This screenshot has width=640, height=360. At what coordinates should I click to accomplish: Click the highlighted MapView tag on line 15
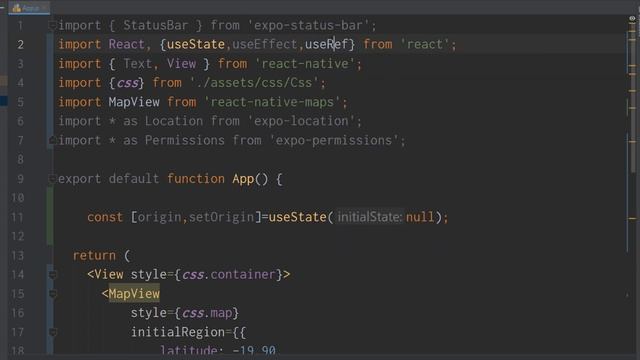[x=134, y=294]
